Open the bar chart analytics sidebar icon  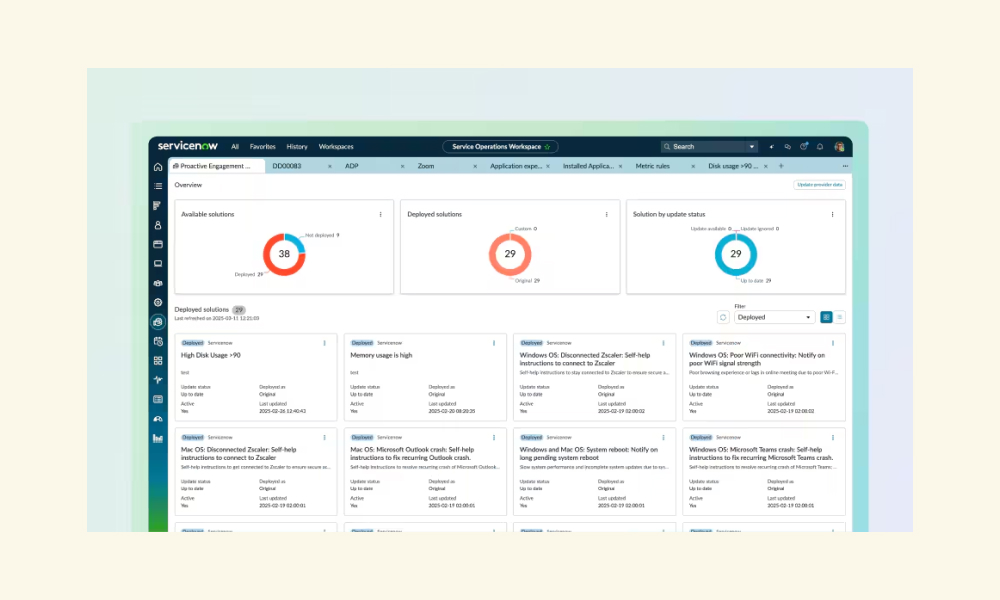pos(158,438)
